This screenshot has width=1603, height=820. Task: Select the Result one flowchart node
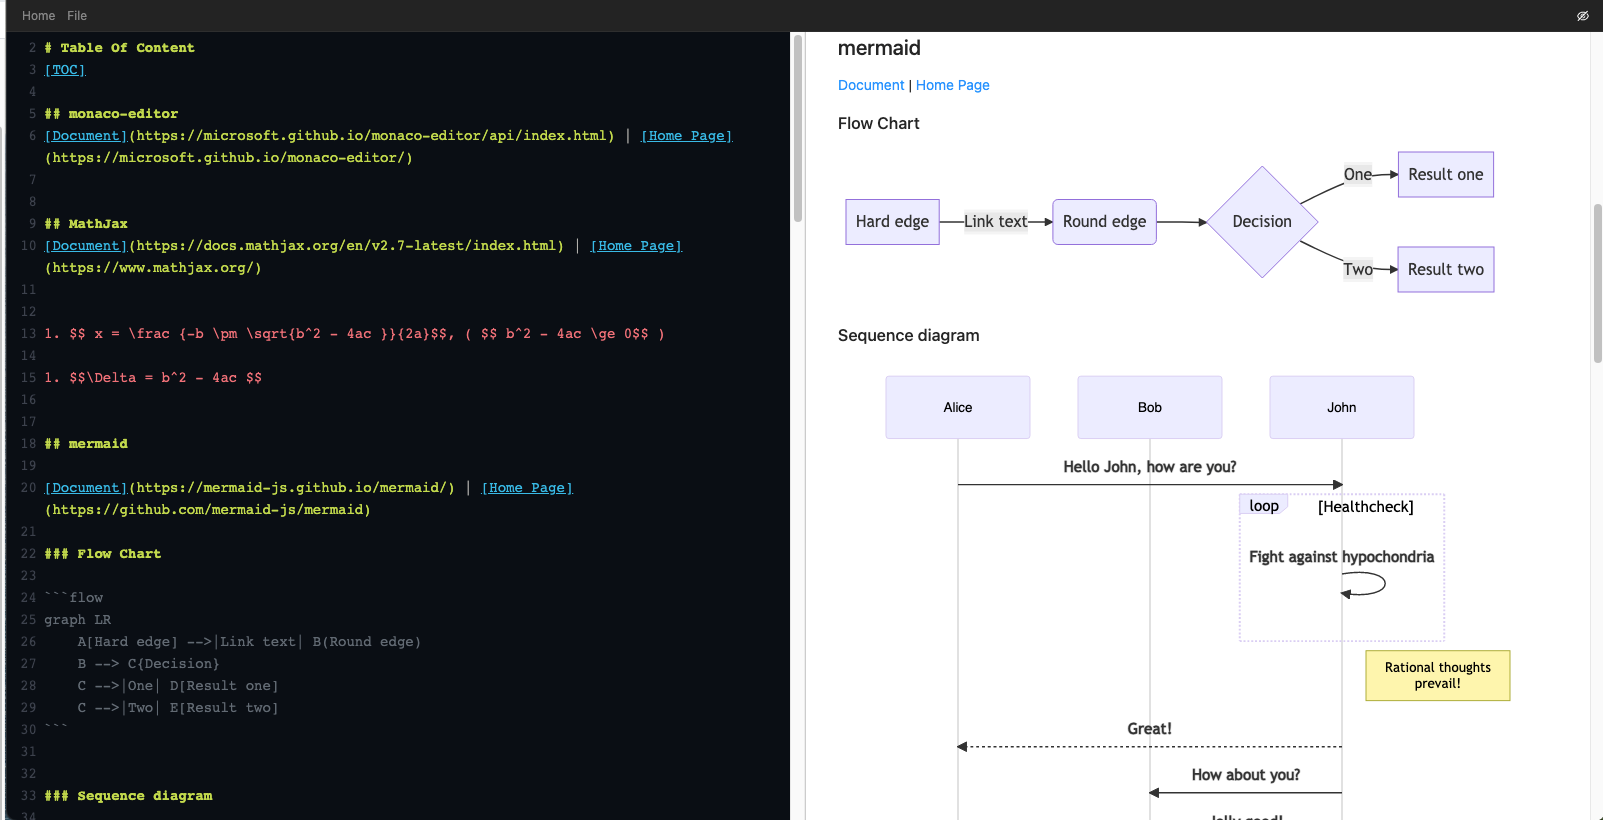click(x=1446, y=175)
